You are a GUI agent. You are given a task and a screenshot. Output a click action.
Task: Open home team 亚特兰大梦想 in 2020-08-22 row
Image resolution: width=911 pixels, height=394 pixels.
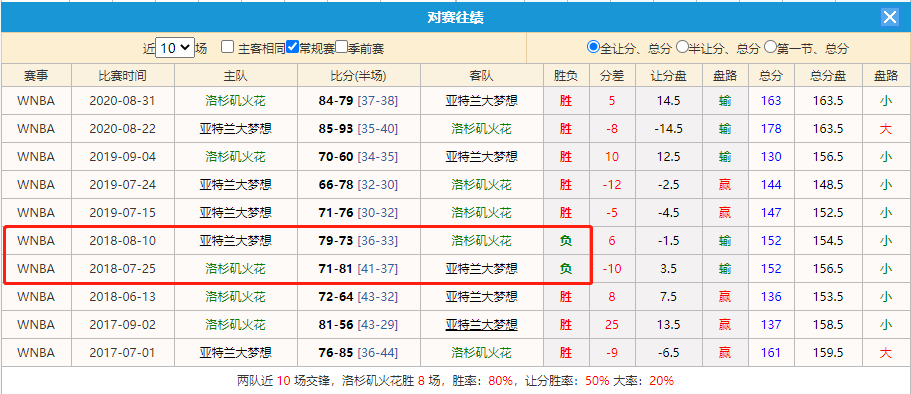tap(235, 129)
